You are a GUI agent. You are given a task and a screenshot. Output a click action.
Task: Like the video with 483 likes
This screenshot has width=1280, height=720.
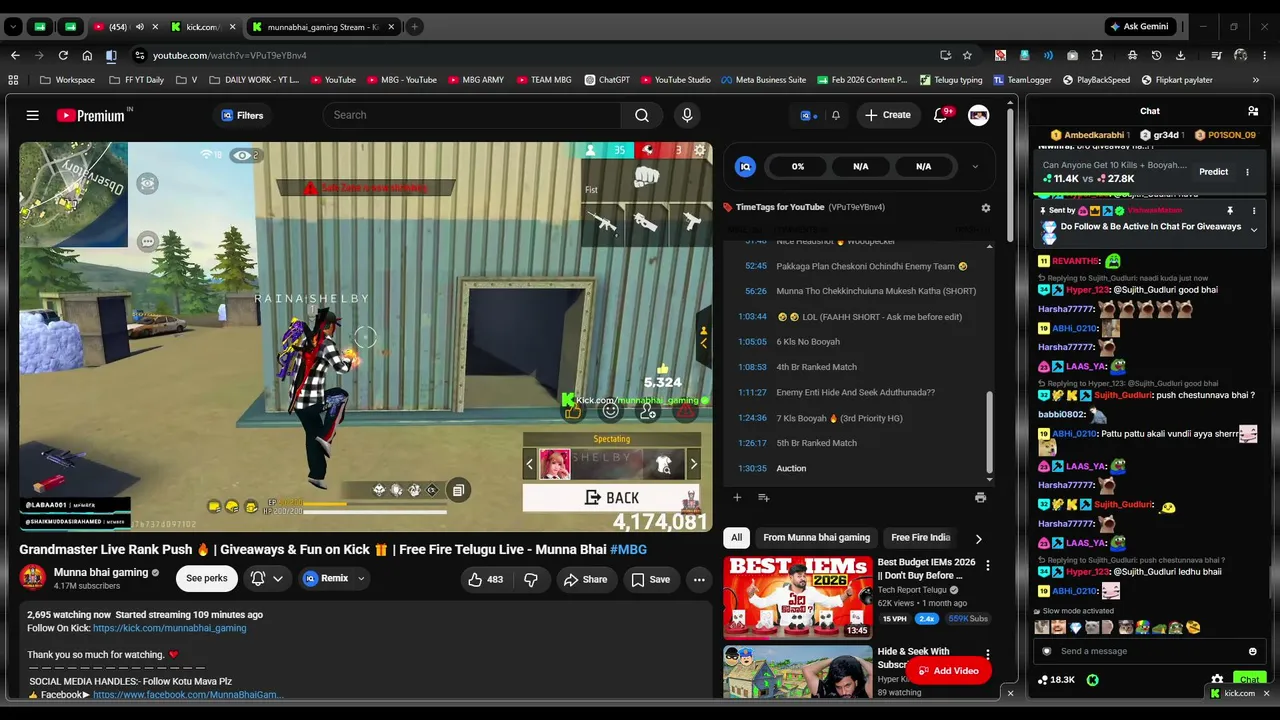[x=487, y=579]
